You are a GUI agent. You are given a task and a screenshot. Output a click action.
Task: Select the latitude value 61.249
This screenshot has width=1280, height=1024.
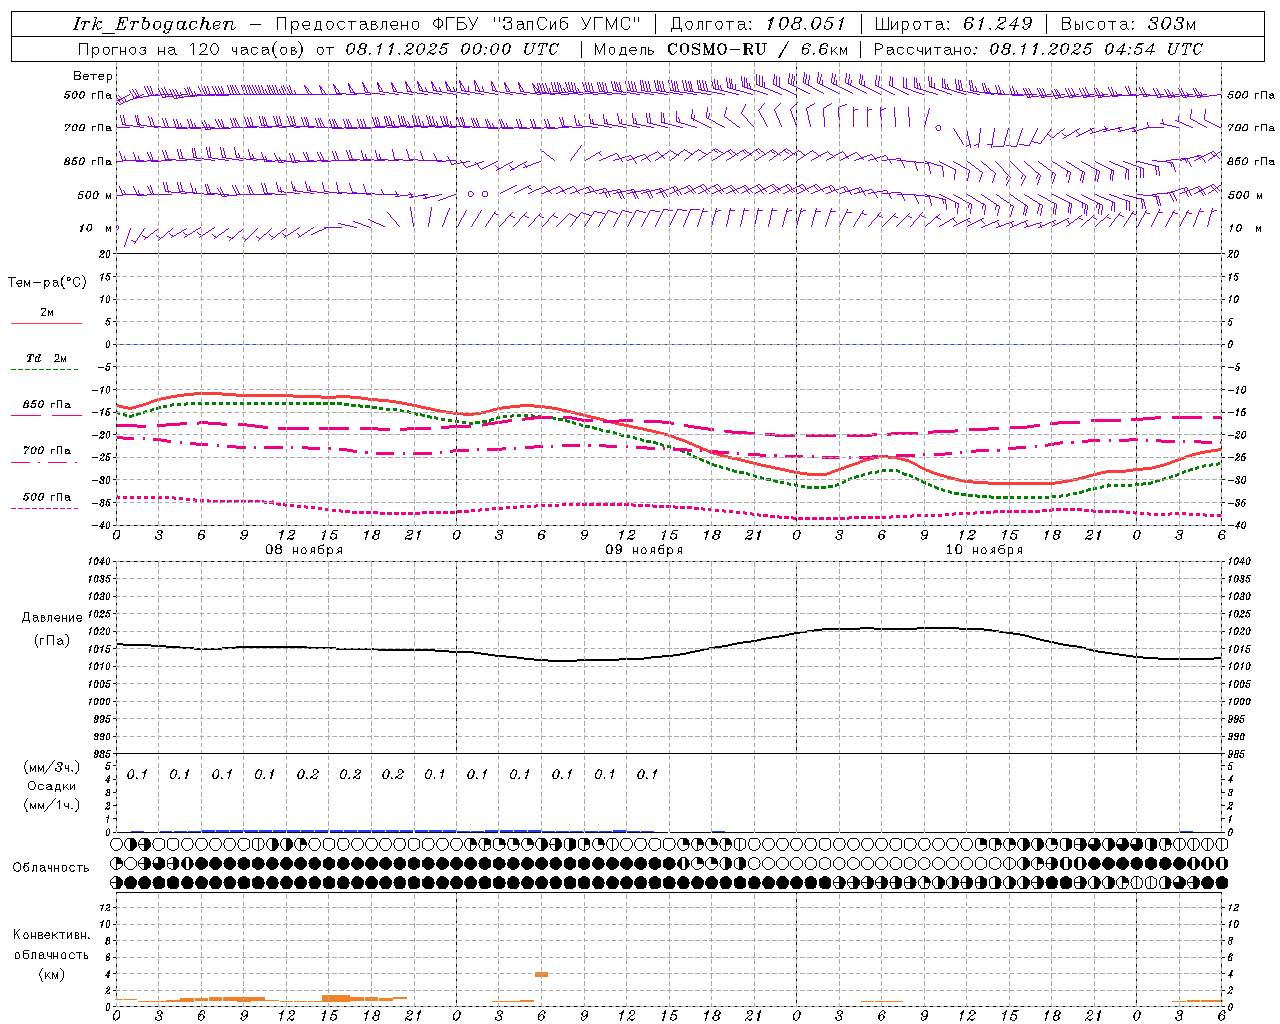(x=998, y=24)
